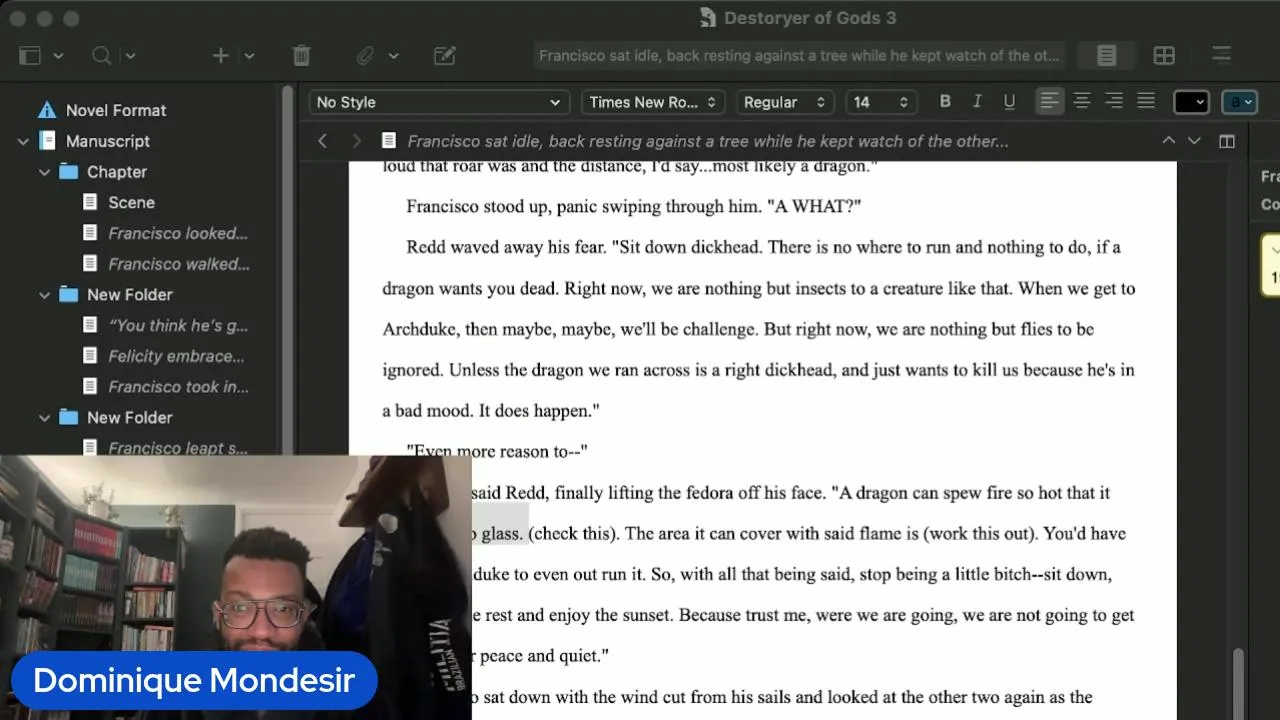Click the Manuscript book icon
This screenshot has width=1280, height=720.
[47, 141]
